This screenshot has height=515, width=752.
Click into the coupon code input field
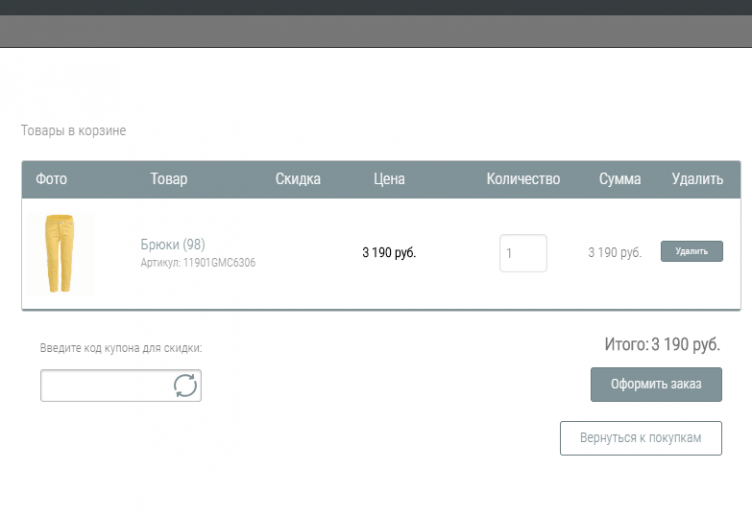[105, 386]
